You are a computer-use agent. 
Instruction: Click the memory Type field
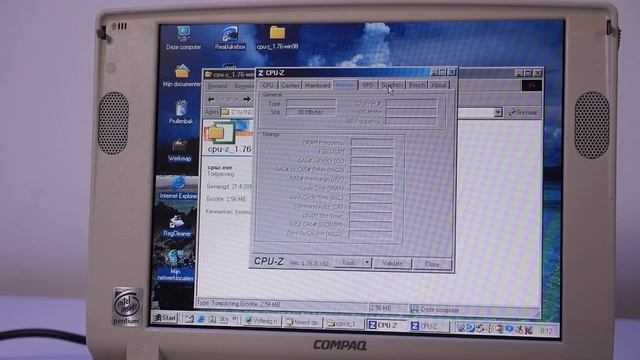311,103
